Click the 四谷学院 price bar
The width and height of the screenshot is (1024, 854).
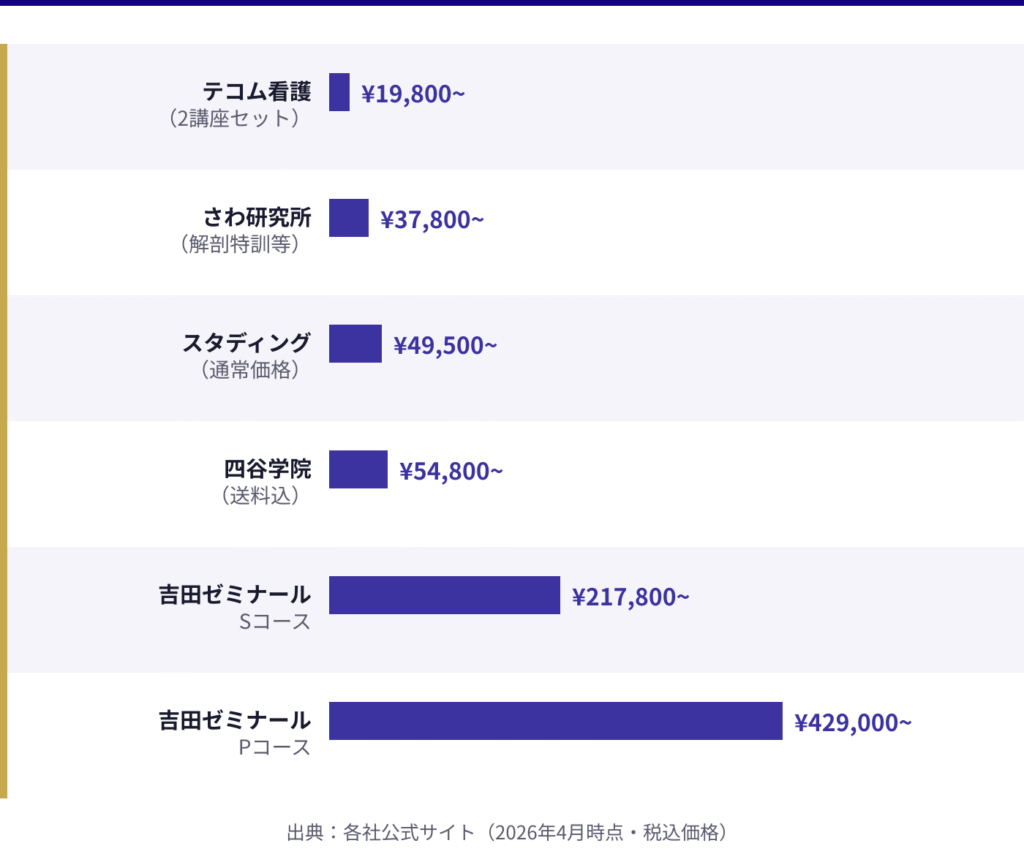(x=358, y=470)
